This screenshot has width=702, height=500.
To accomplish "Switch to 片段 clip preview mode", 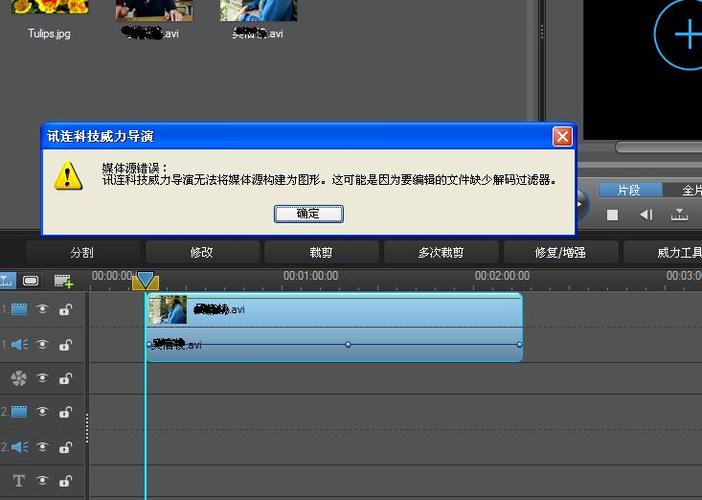I will [x=630, y=190].
